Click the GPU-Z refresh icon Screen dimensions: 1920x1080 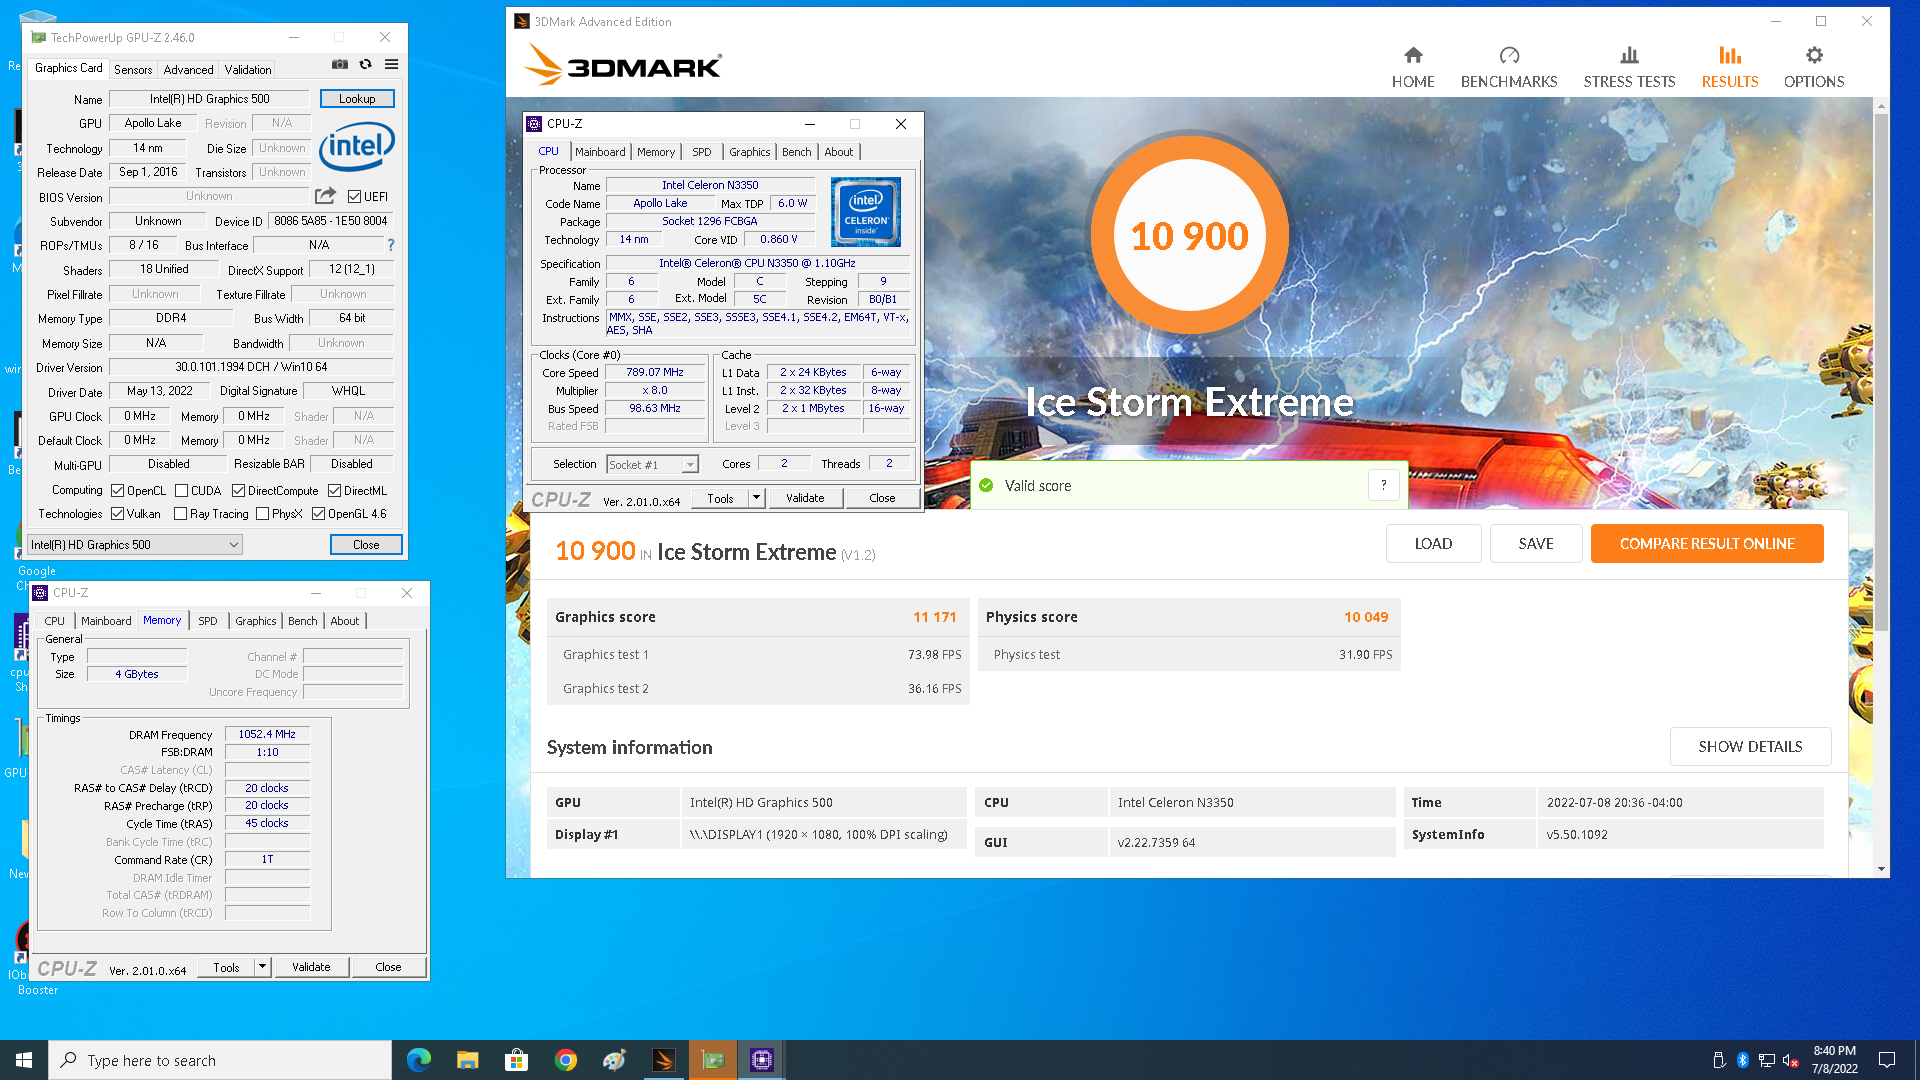tap(366, 64)
